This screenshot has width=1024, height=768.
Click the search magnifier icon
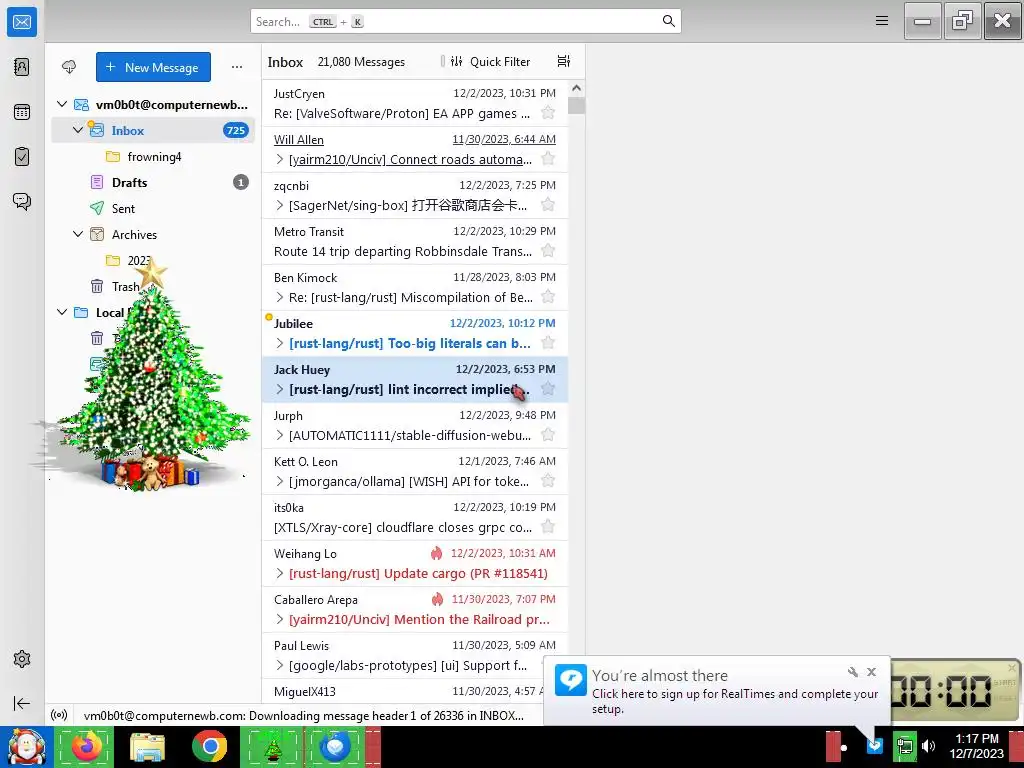click(668, 21)
